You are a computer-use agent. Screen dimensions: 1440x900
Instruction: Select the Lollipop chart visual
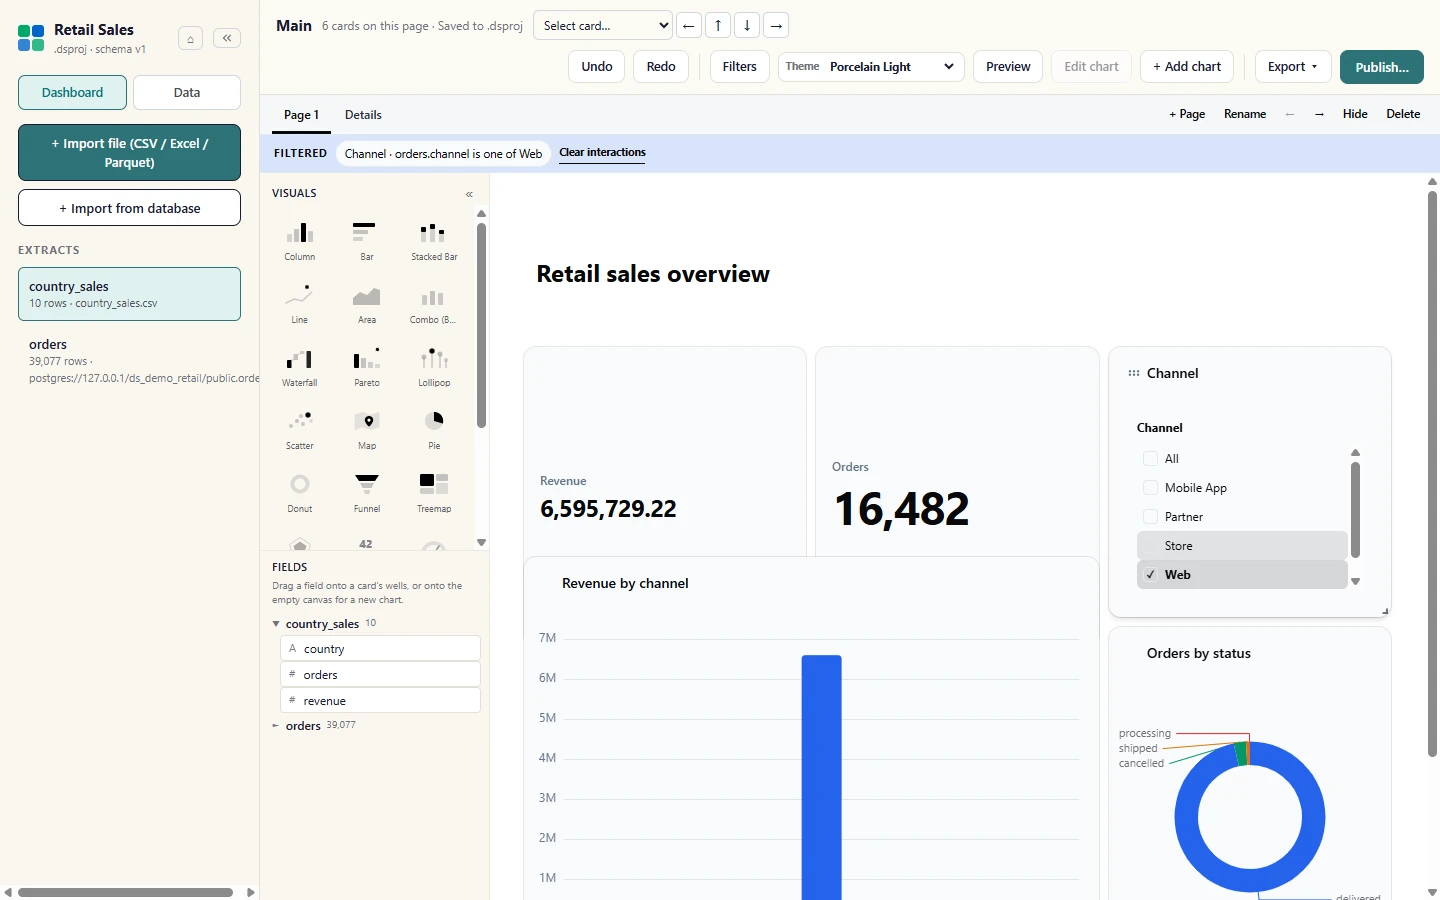click(x=434, y=367)
